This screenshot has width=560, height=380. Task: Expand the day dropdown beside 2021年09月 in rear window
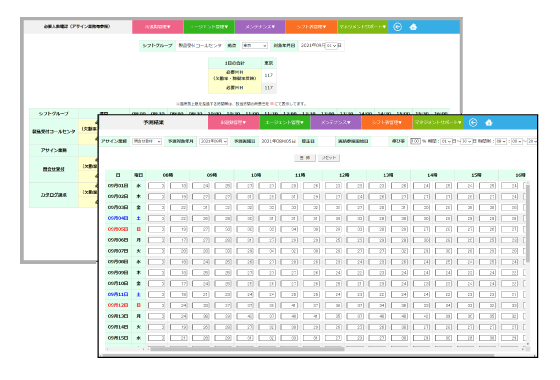(x=331, y=46)
